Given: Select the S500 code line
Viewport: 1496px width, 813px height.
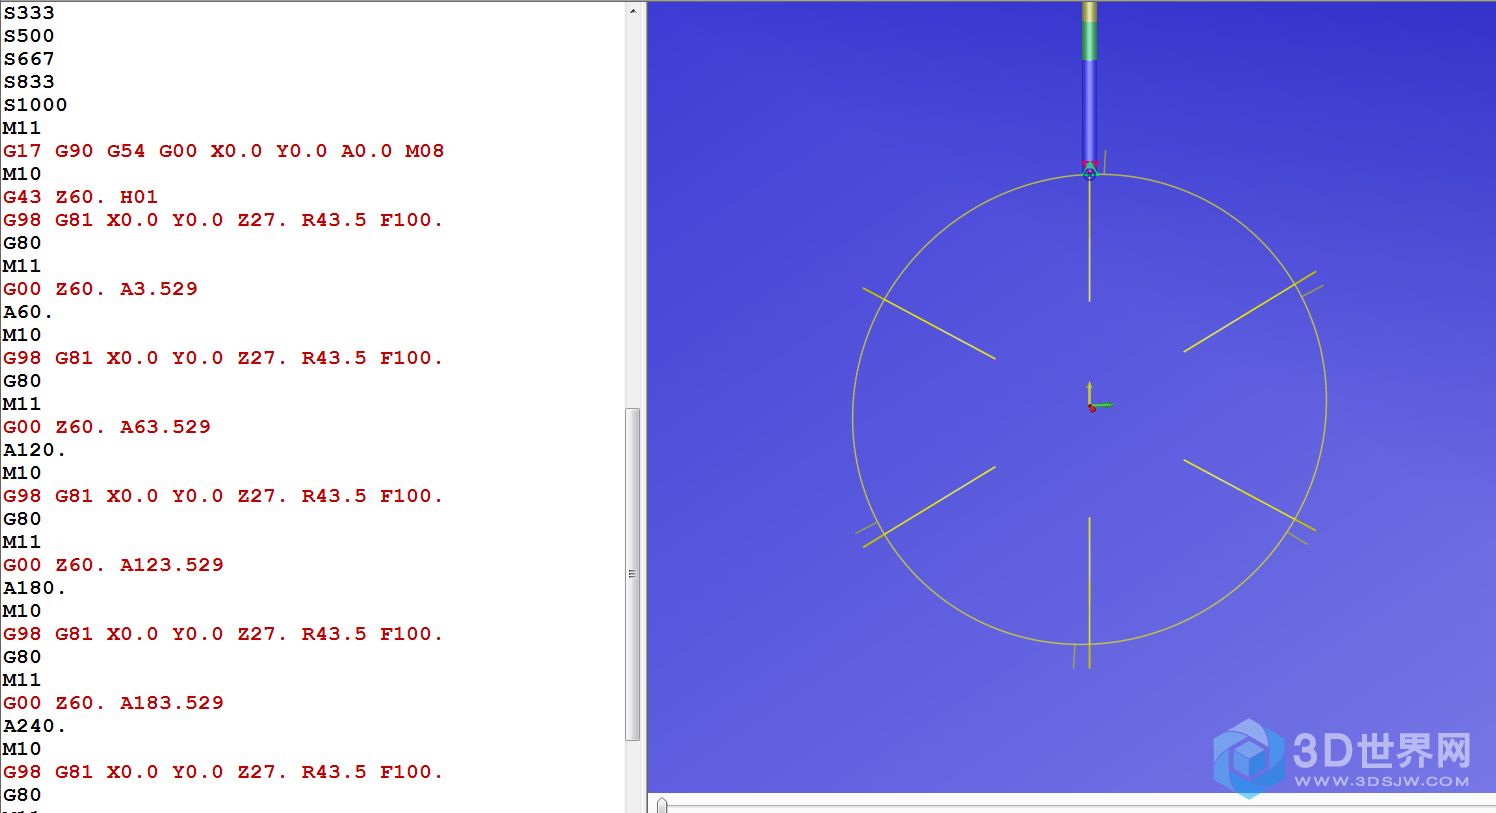Looking at the screenshot, I should (x=29, y=36).
